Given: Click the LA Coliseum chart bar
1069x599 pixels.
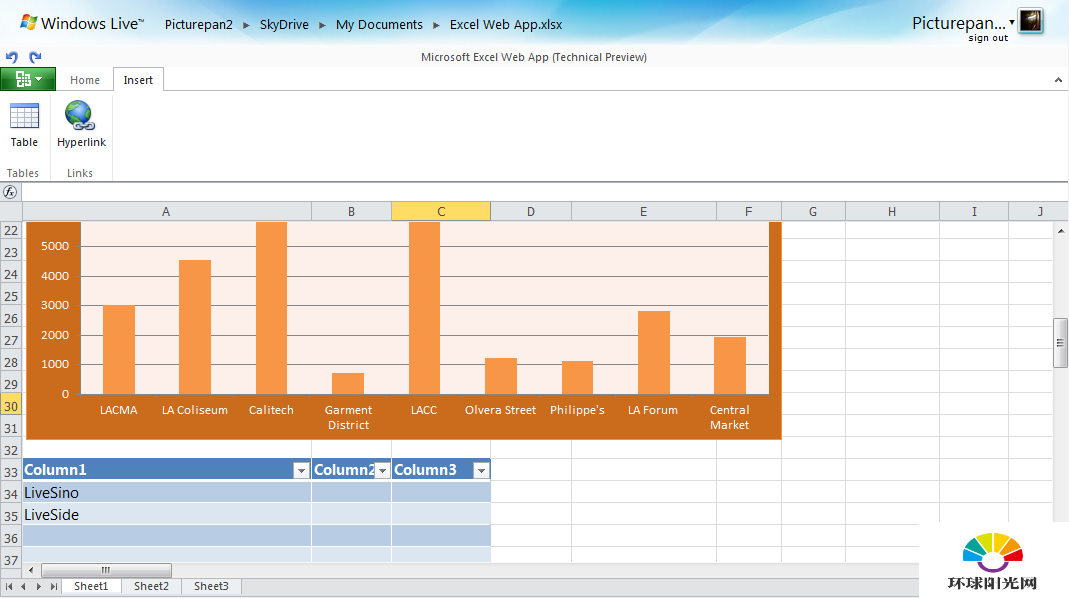Looking at the screenshot, I should pyautogui.click(x=195, y=327).
